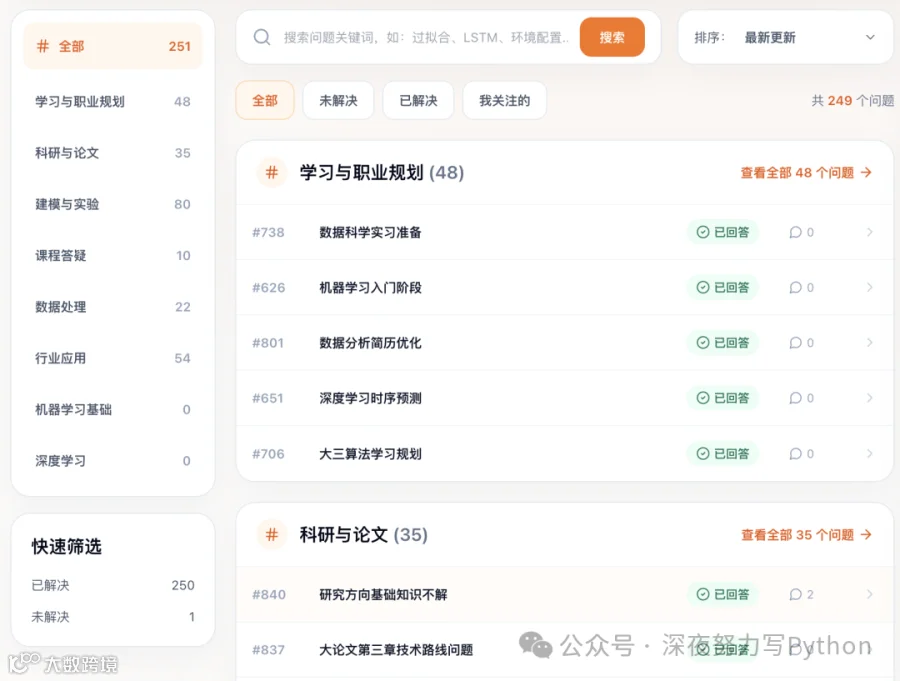The width and height of the screenshot is (900, 681).
Task: Open question 数据分析简历优化
Action: [x=370, y=343]
